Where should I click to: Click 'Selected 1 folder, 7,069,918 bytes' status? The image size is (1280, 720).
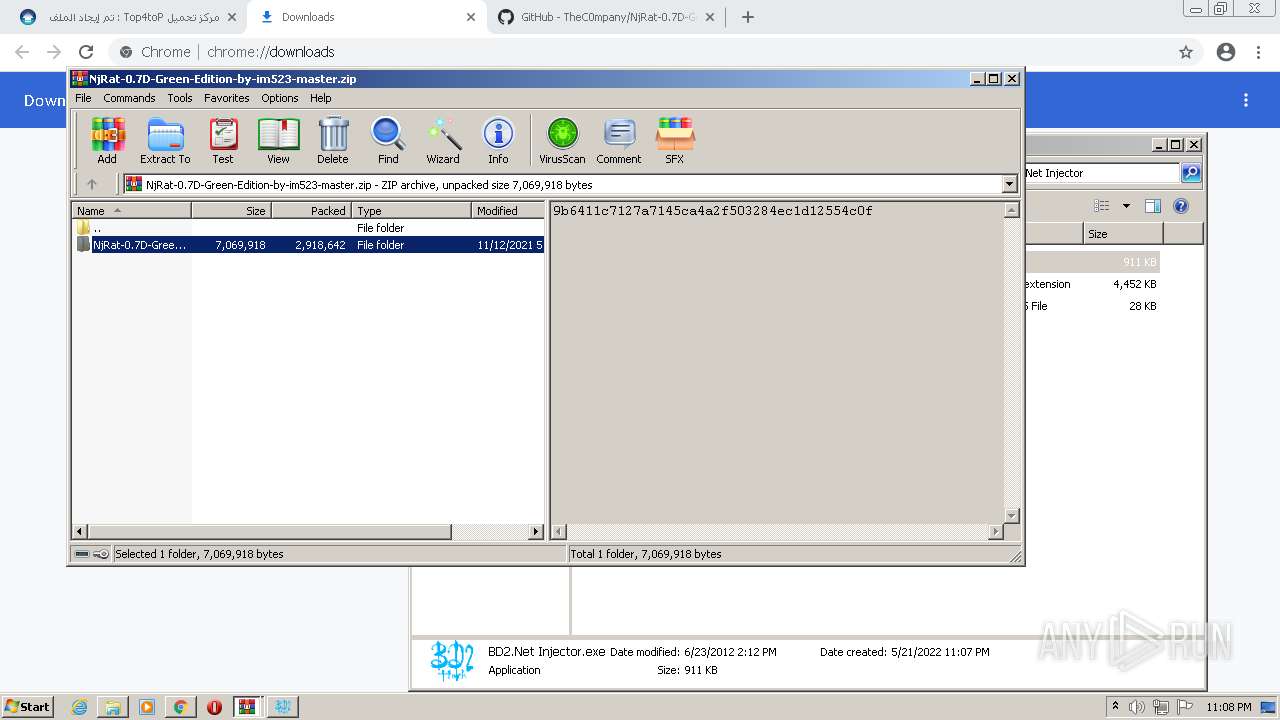[199, 554]
